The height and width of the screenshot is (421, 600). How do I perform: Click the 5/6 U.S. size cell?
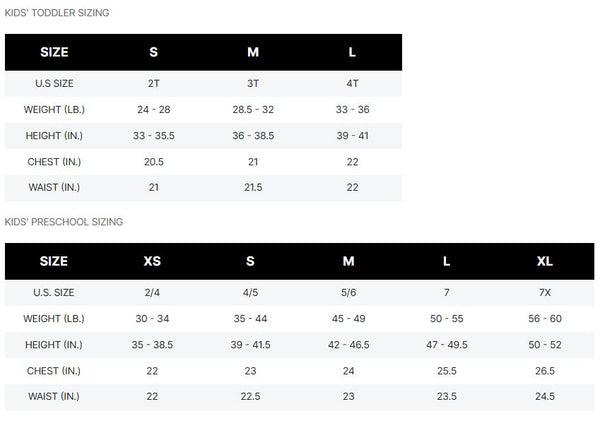[348, 292]
